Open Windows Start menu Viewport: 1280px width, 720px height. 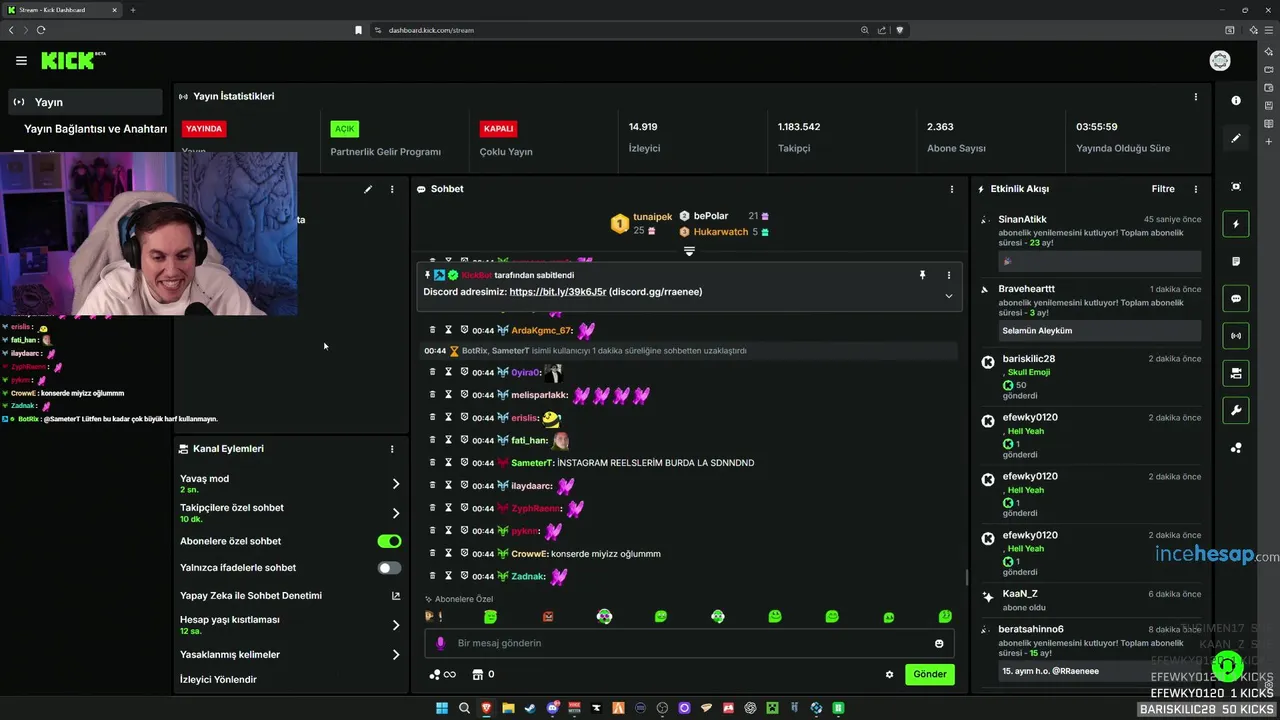pos(442,708)
